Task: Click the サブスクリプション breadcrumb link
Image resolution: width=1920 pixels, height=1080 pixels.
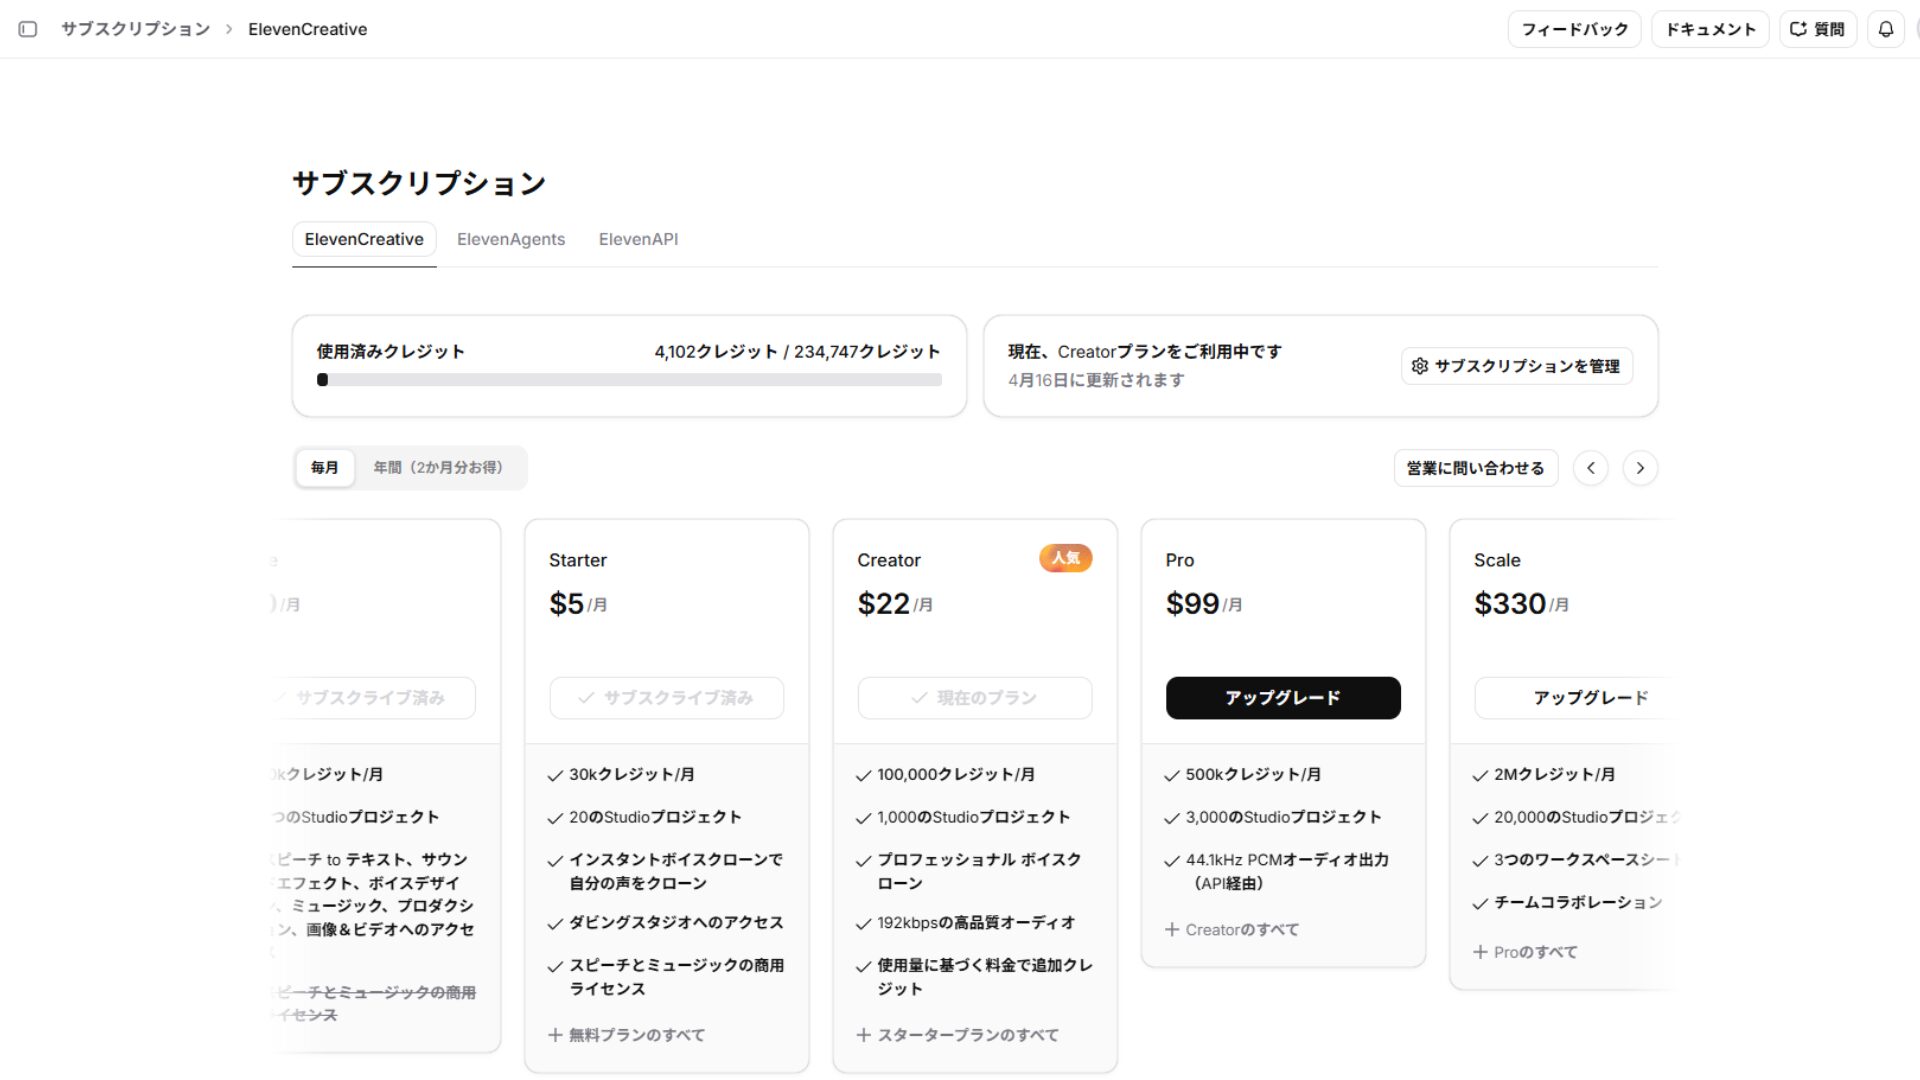Action: (x=135, y=29)
